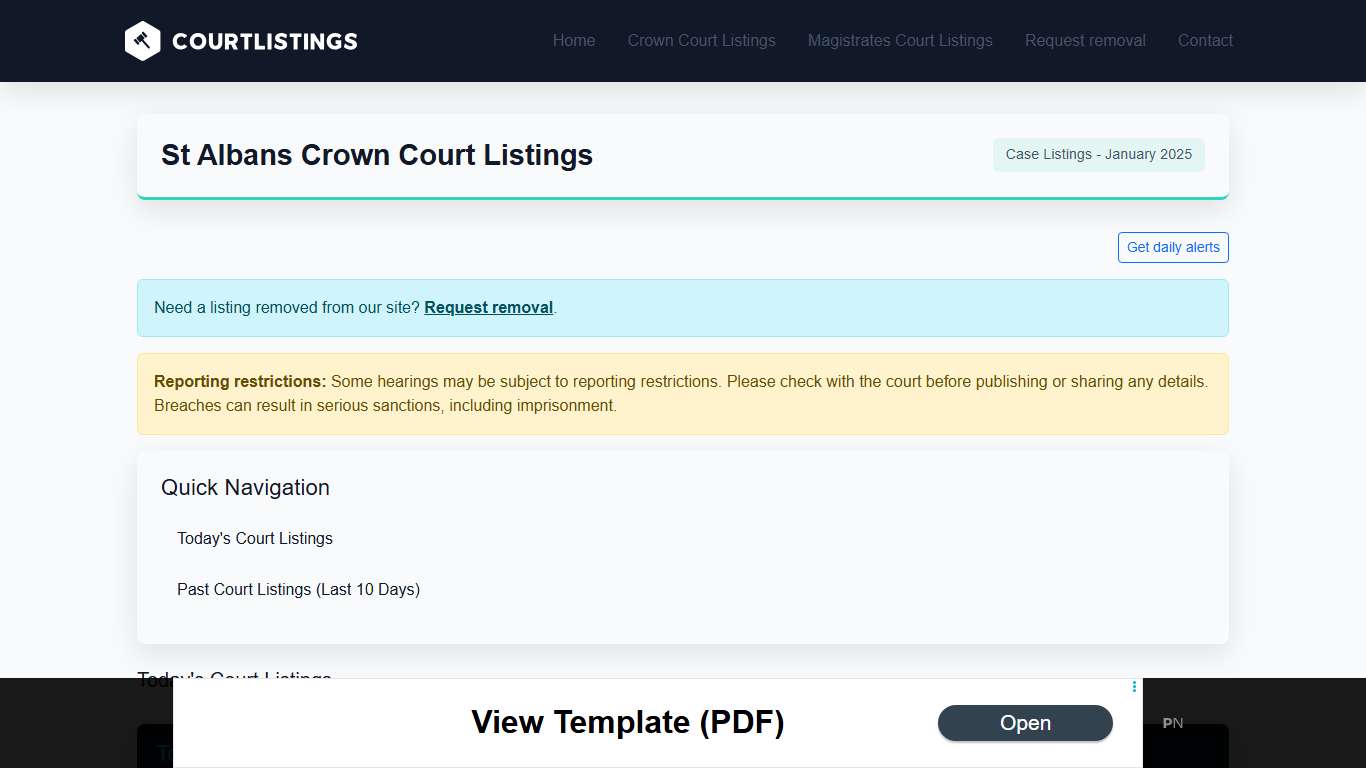Viewport: 1366px width, 768px height.
Task: Open Magistrates Court Listings page
Action: pos(899,41)
